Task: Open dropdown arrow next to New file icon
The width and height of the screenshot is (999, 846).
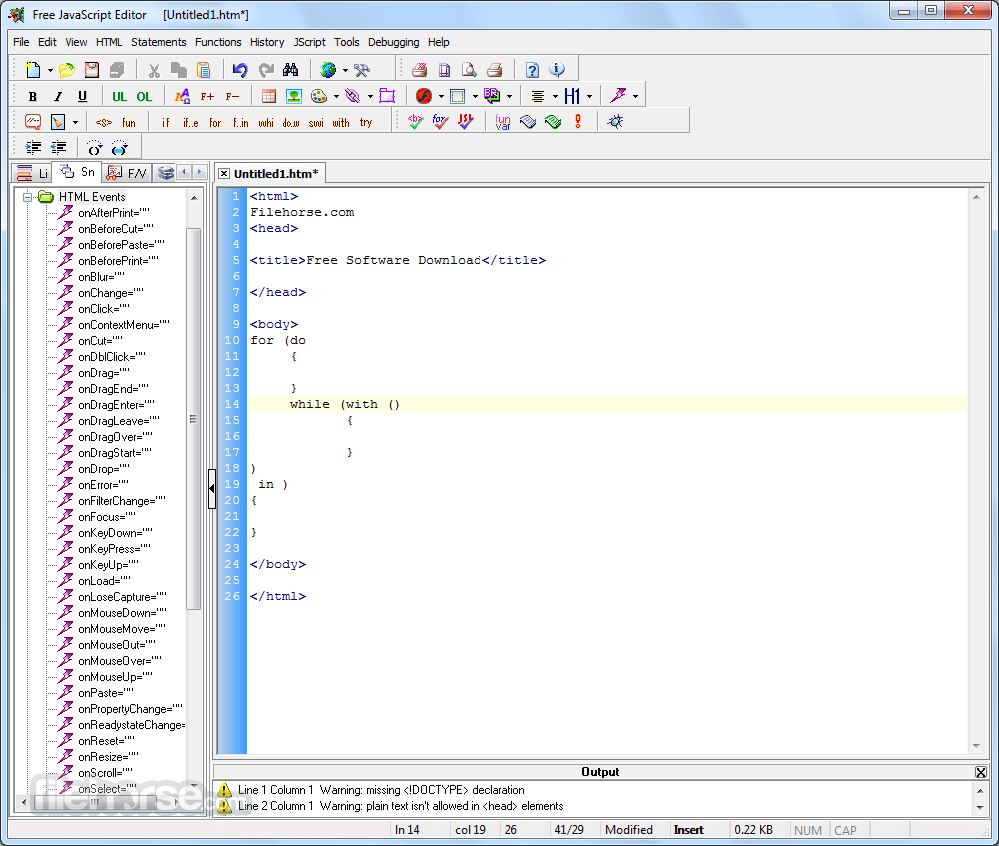Action: [50, 70]
